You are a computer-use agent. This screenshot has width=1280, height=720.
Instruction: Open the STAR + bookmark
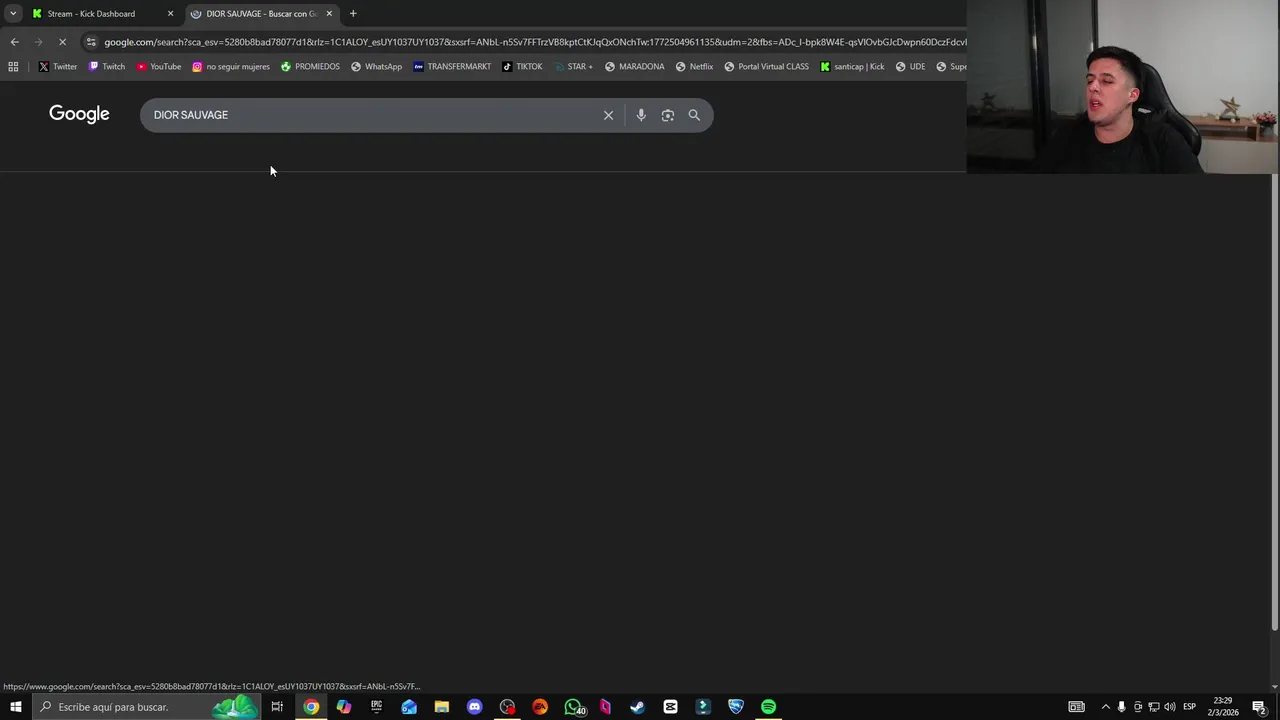point(573,67)
